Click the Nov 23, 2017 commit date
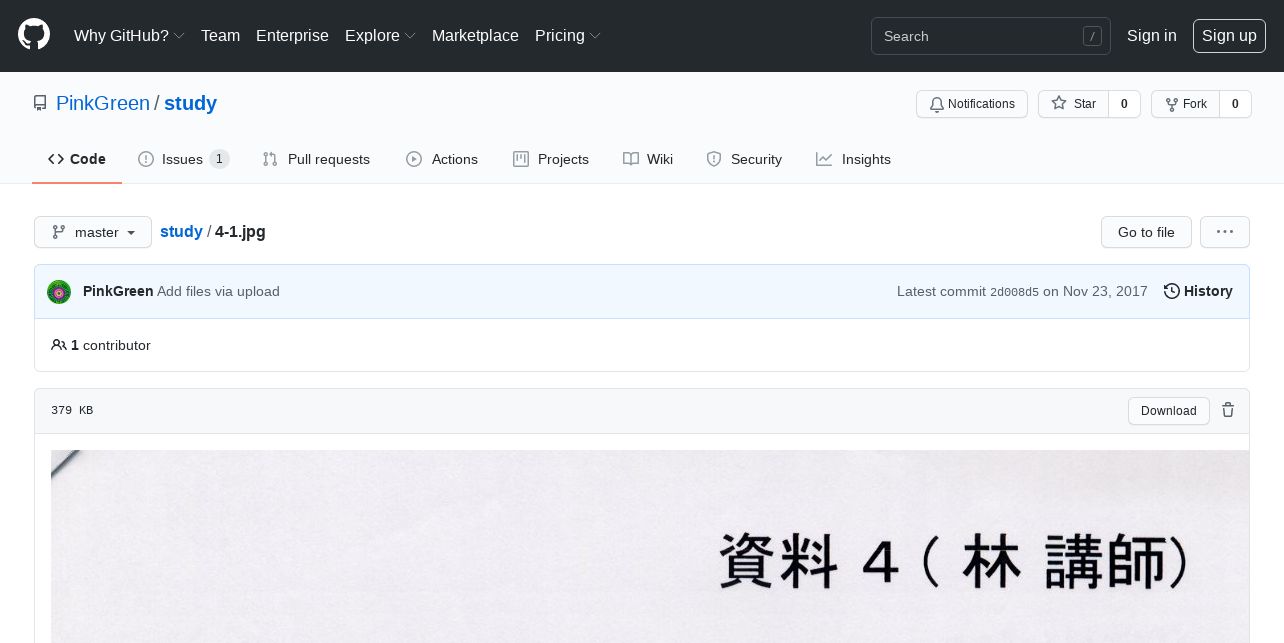 pyautogui.click(x=1105, y=291)
